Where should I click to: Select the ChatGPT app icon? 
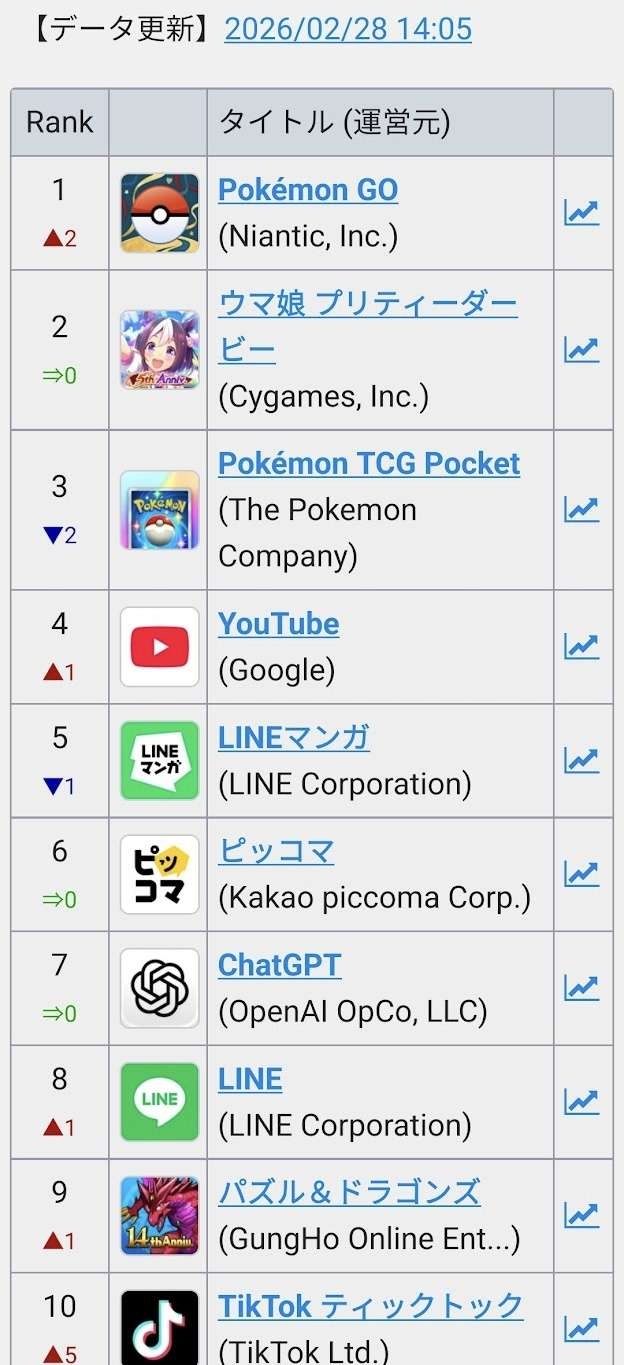click(x=159, y=988)
